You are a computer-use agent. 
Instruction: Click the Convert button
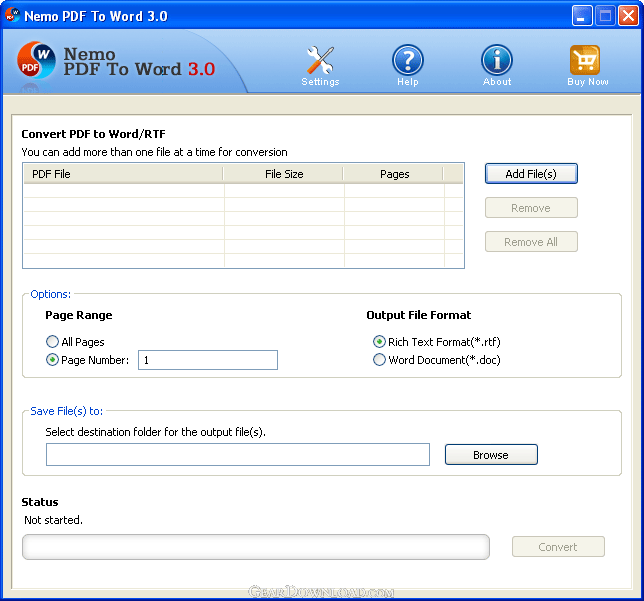pyautogui.click(x=558, y=547)
